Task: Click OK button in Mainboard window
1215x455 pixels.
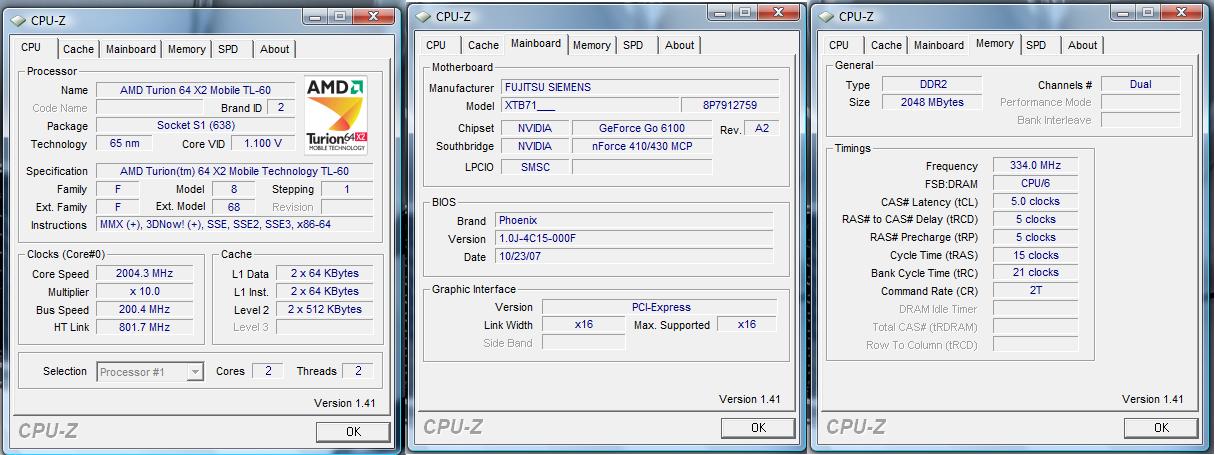Action: [758, 428]
